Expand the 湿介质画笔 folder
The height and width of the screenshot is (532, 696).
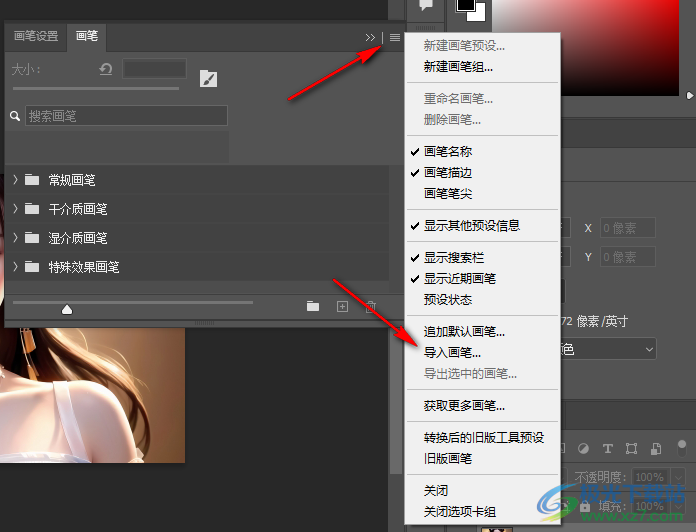click(x=16, y=237)
